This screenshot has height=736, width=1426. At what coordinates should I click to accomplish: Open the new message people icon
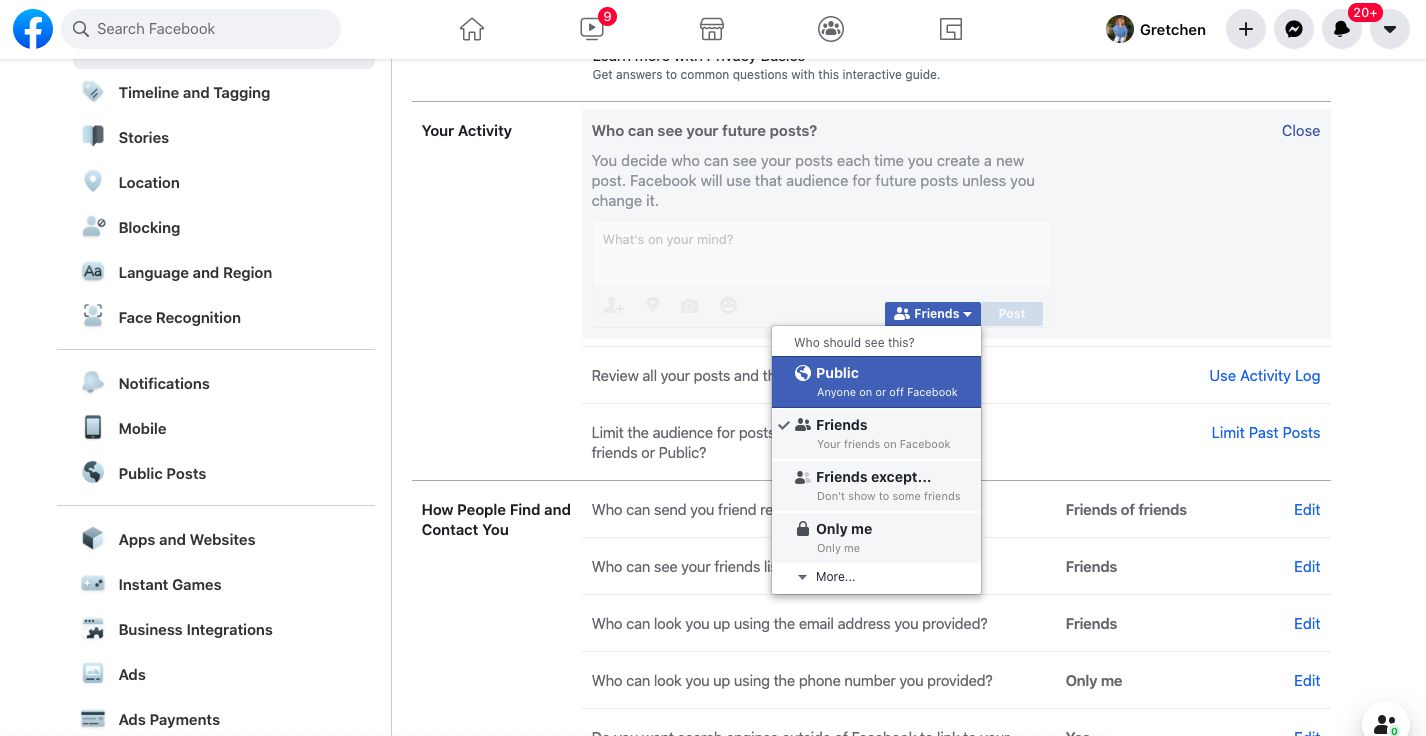pos(1386,722)
